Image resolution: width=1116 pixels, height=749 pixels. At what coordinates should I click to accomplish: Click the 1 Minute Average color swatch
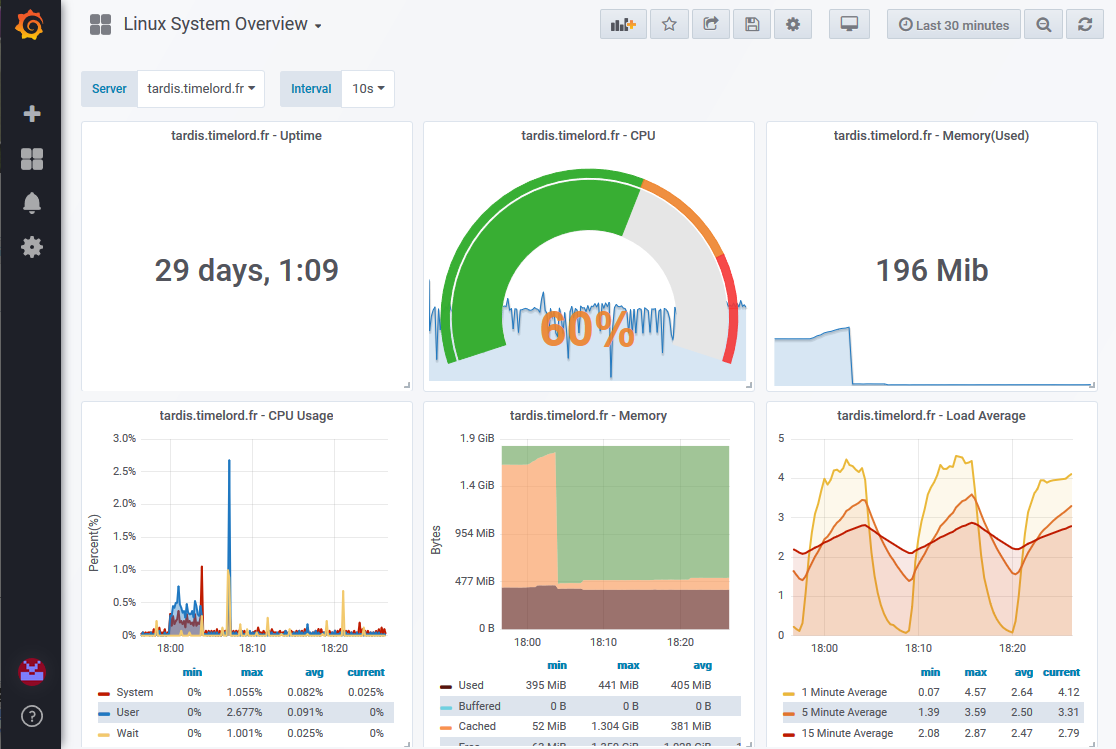click(x=789, y=693)
